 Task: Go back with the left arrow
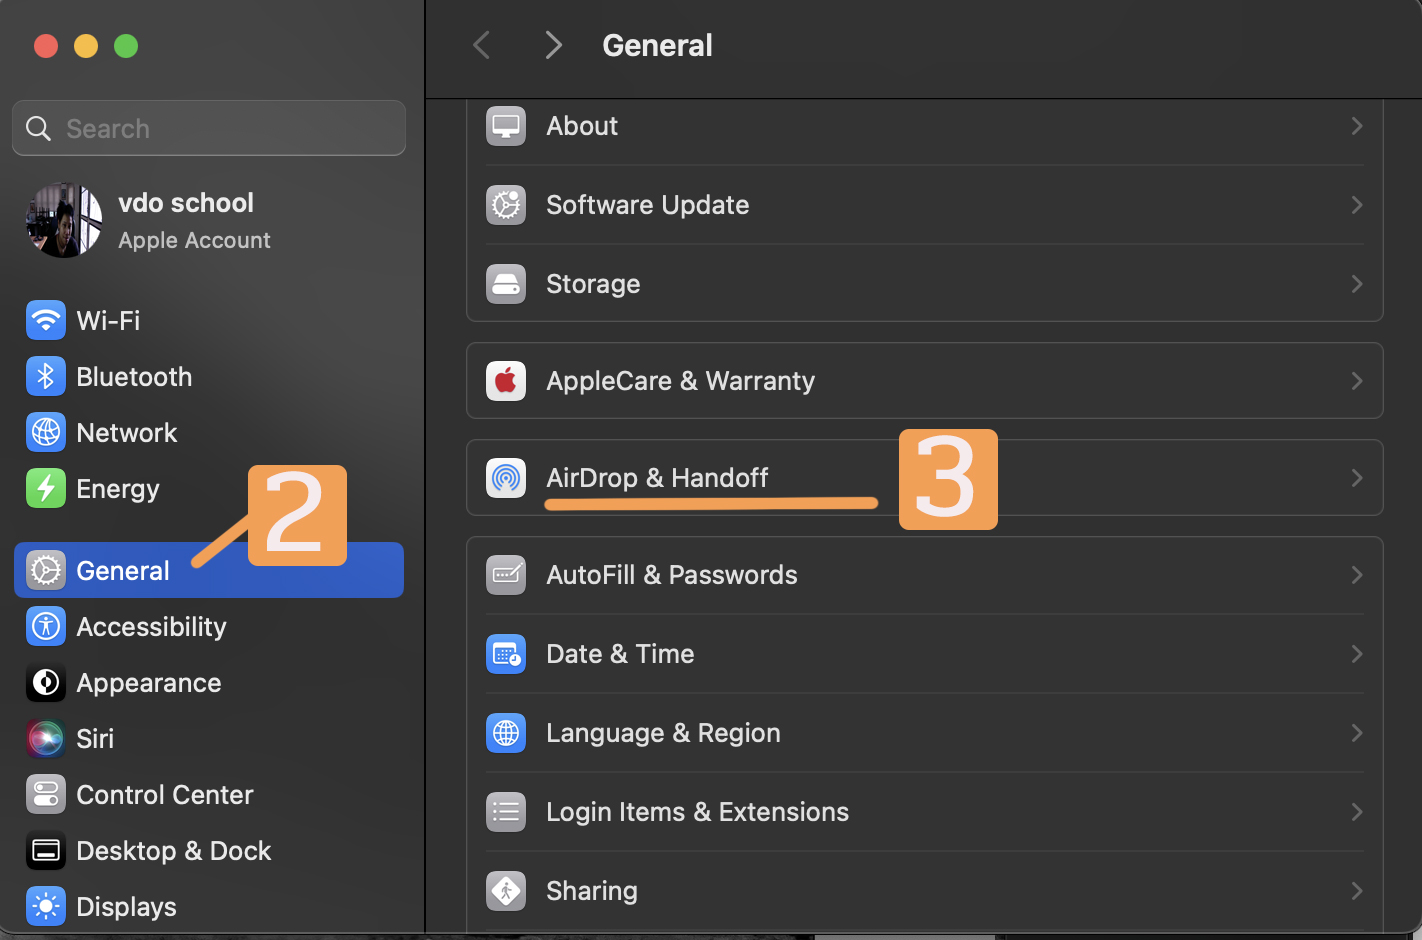pyautogui.click(x=482, y=45)
